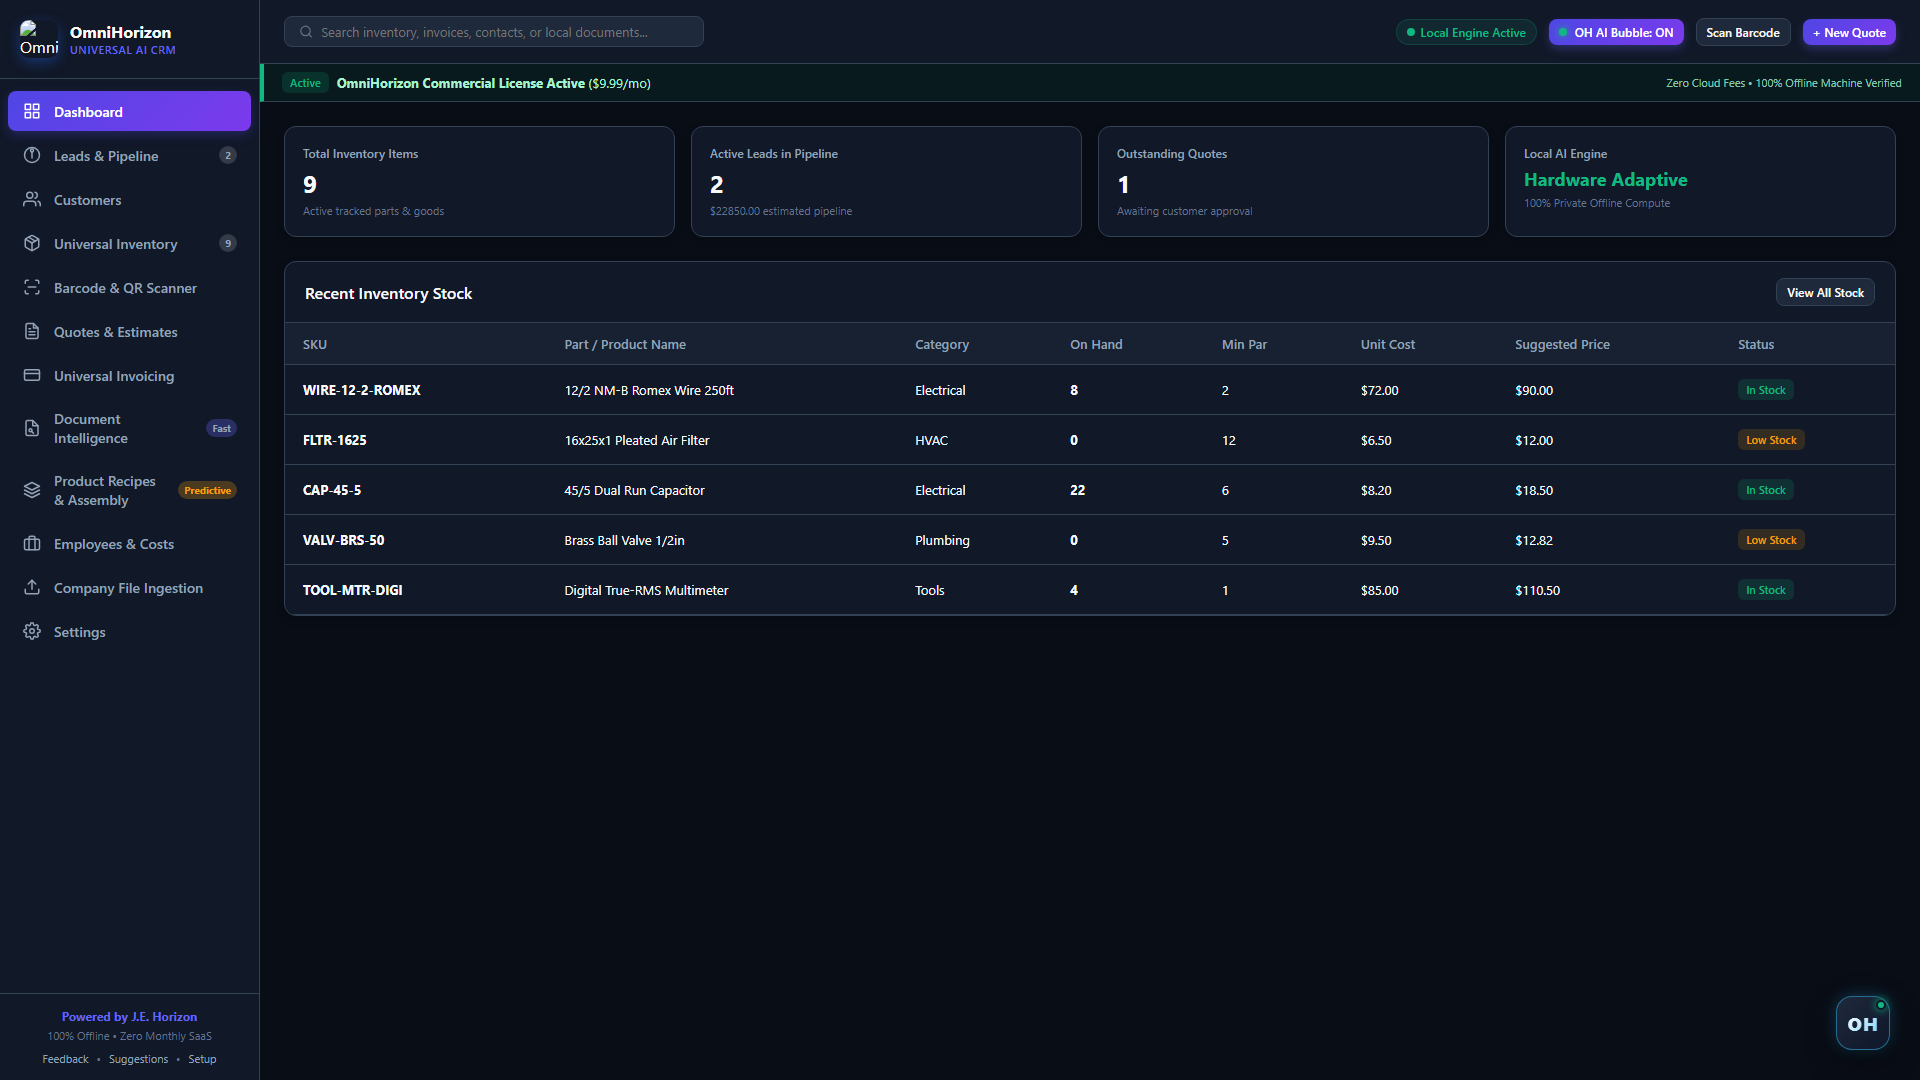Select SKU CAP-45-5
This screenshot has height=1080, width=1920.
coord(332,490)
